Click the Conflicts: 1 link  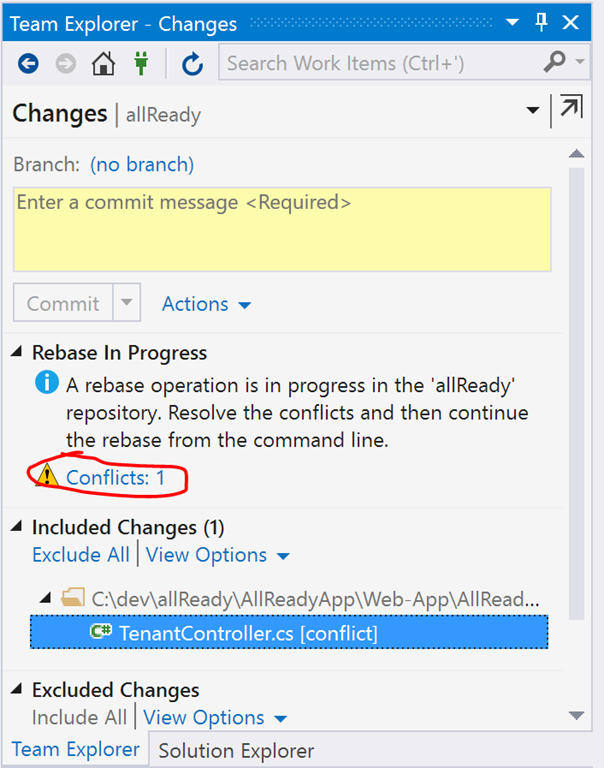[115, 478]
